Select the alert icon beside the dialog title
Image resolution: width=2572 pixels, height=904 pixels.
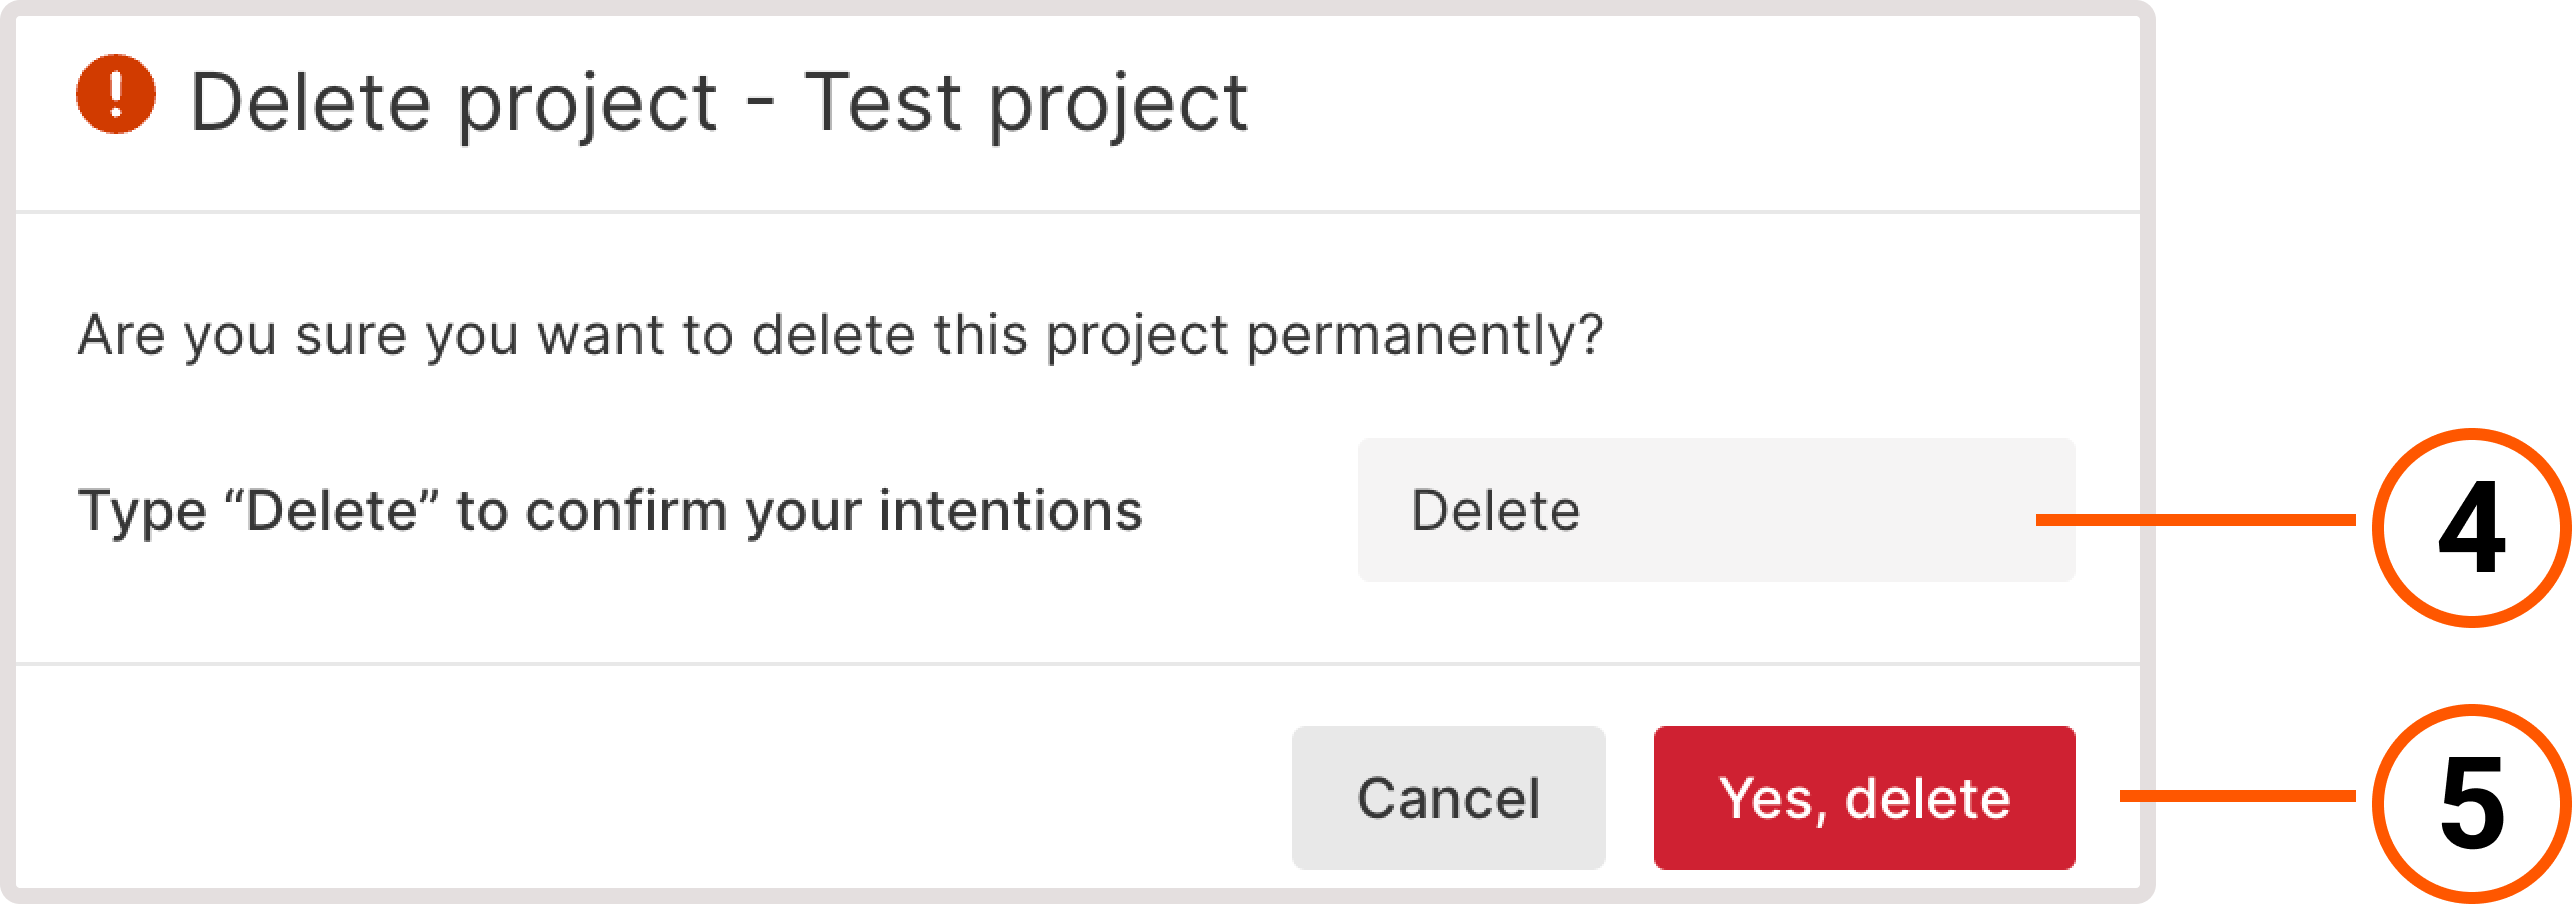click(118, 97)
